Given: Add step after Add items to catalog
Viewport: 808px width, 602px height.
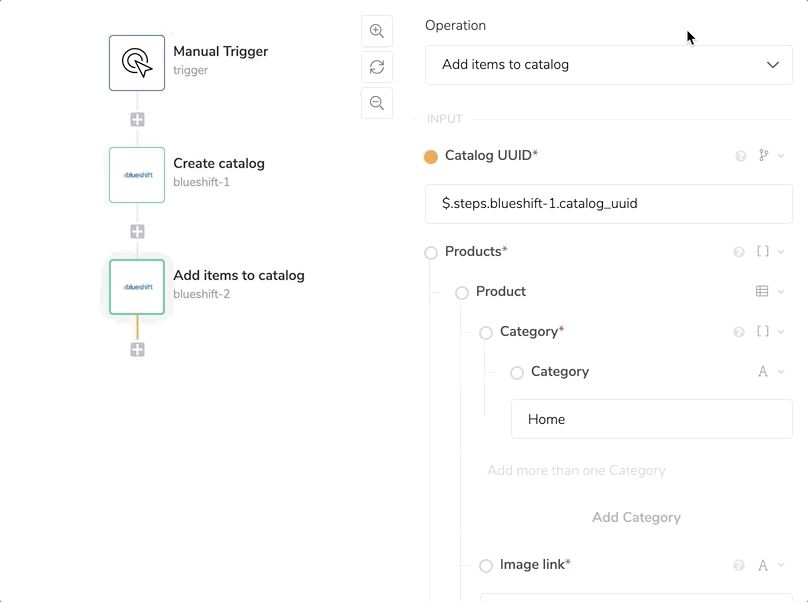Looking at the screenshot, I should [137, 349].
